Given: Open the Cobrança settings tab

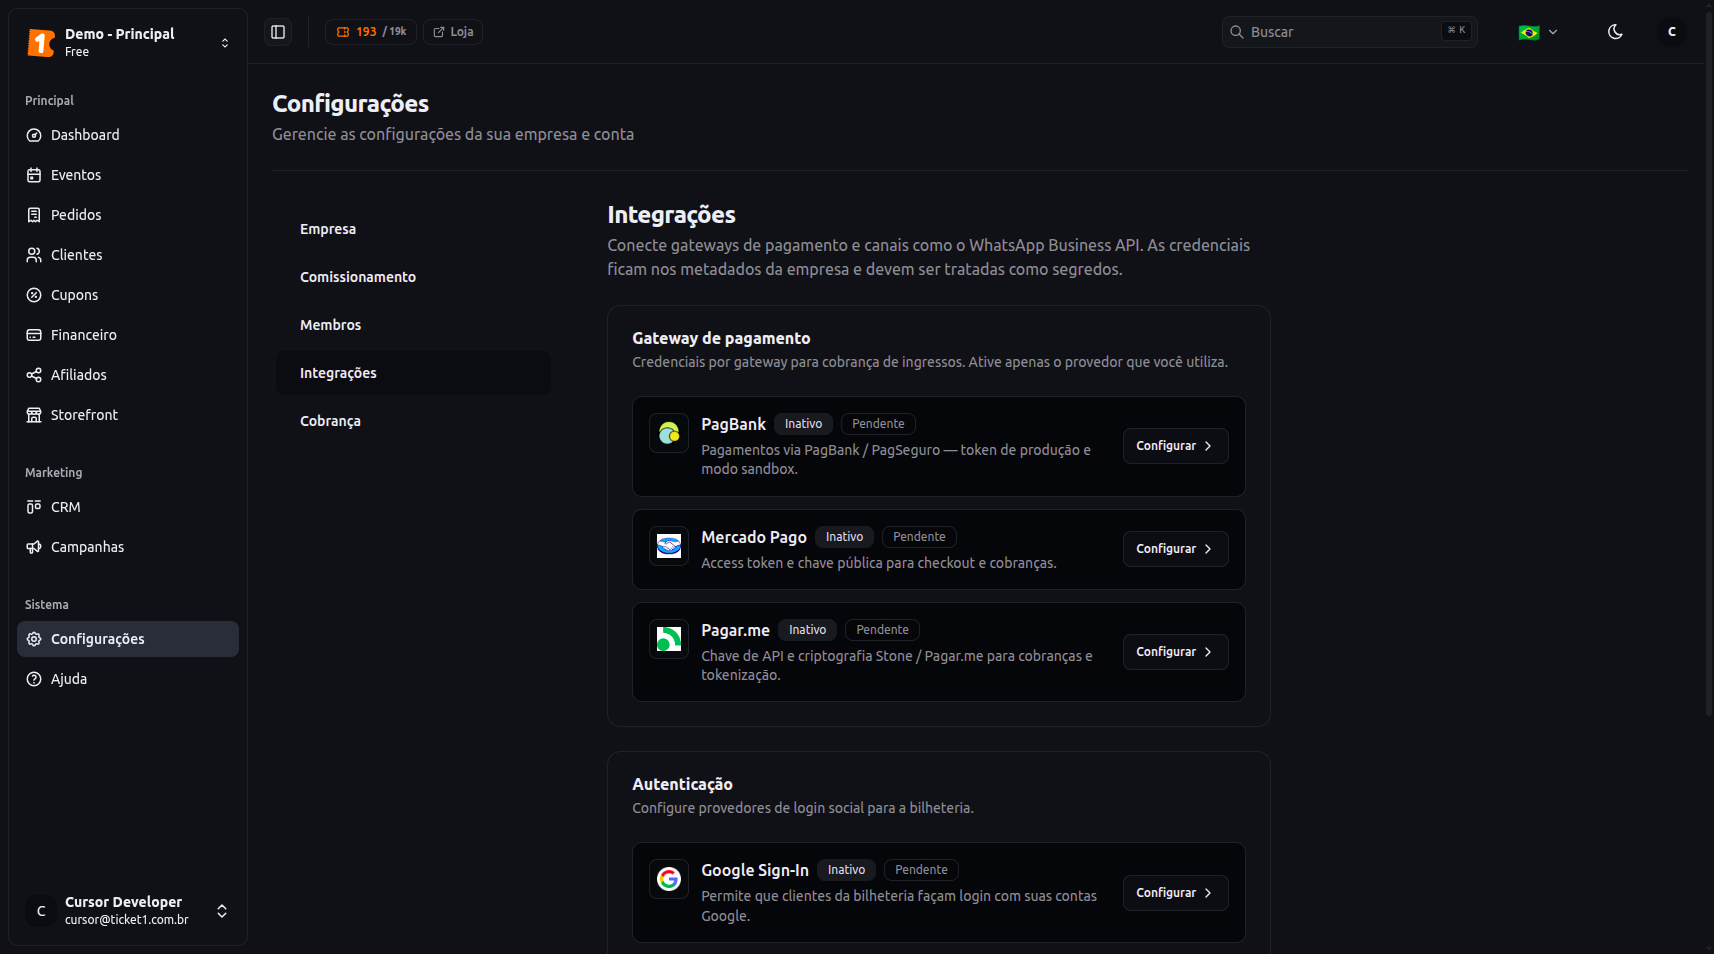Looking at the screenshot, I should click(x=413, y=421).
